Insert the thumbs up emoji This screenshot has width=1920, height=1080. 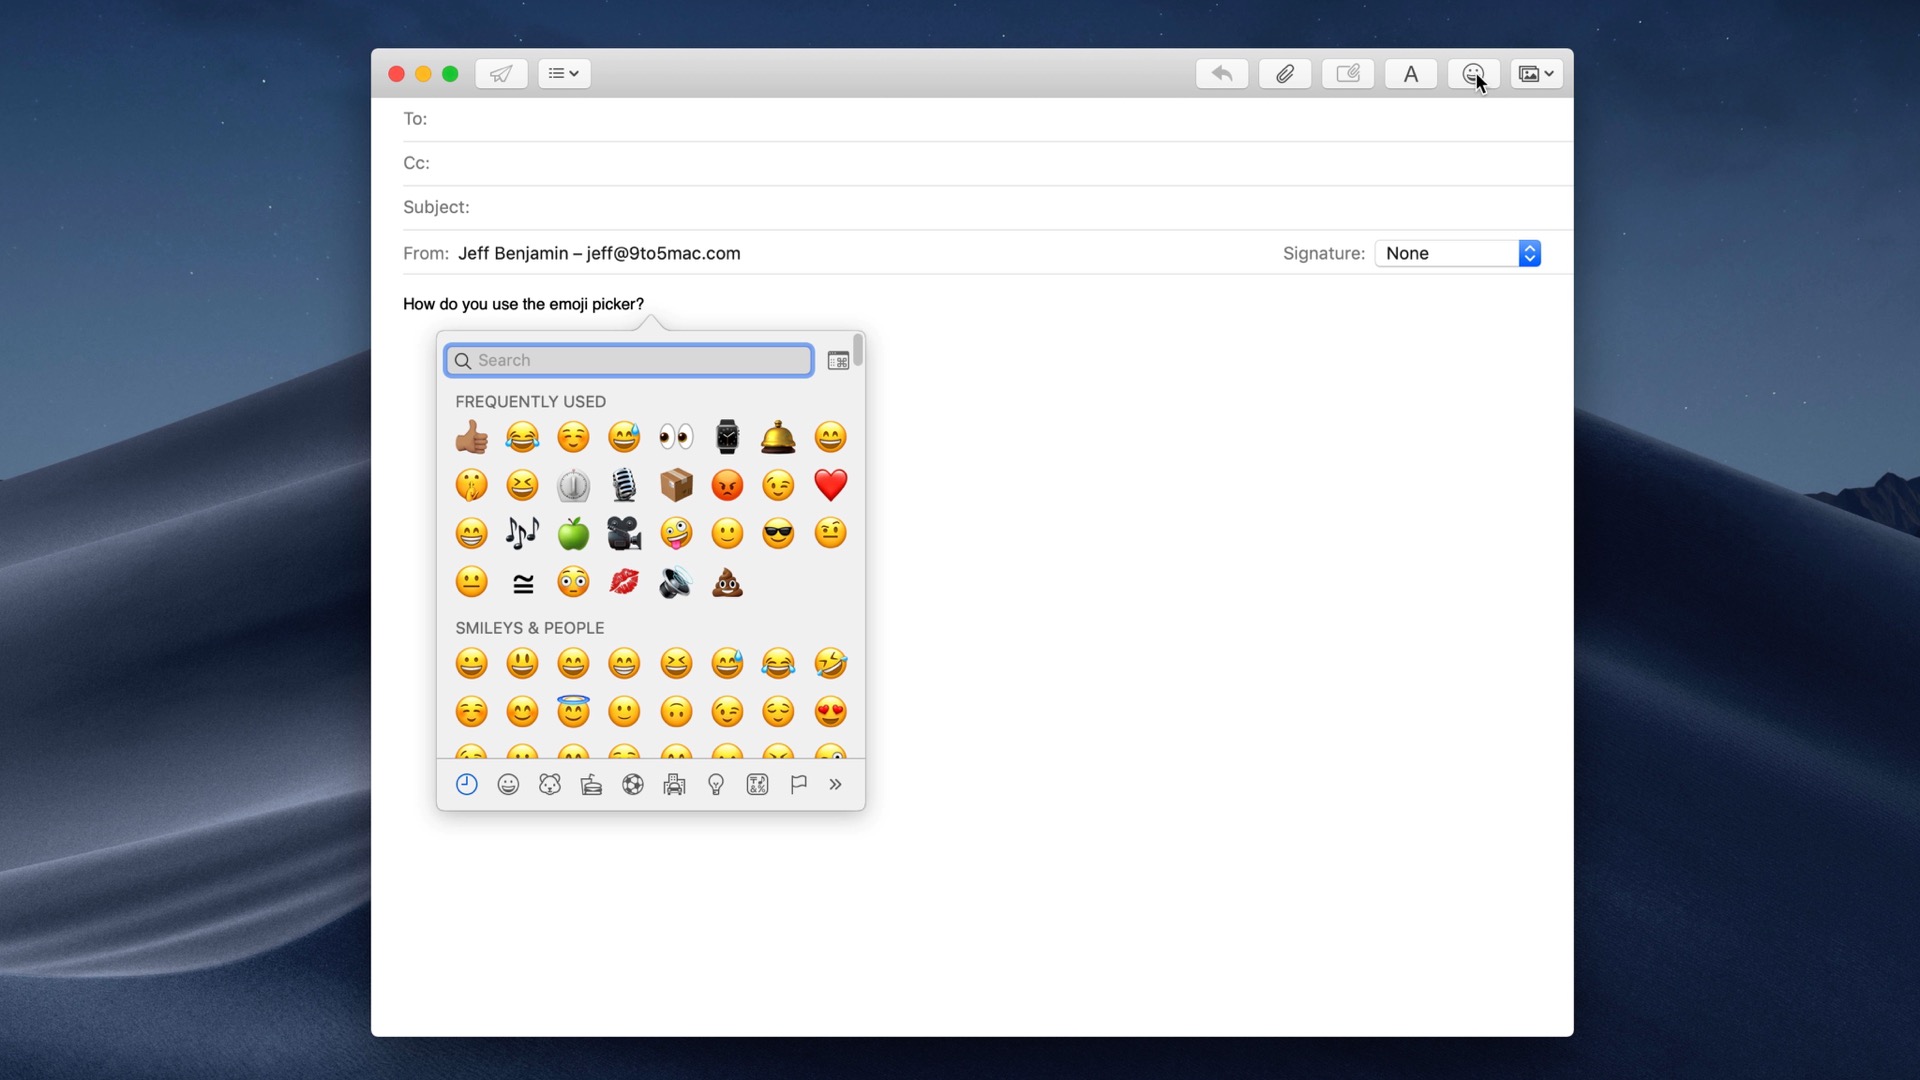(471, 437)
